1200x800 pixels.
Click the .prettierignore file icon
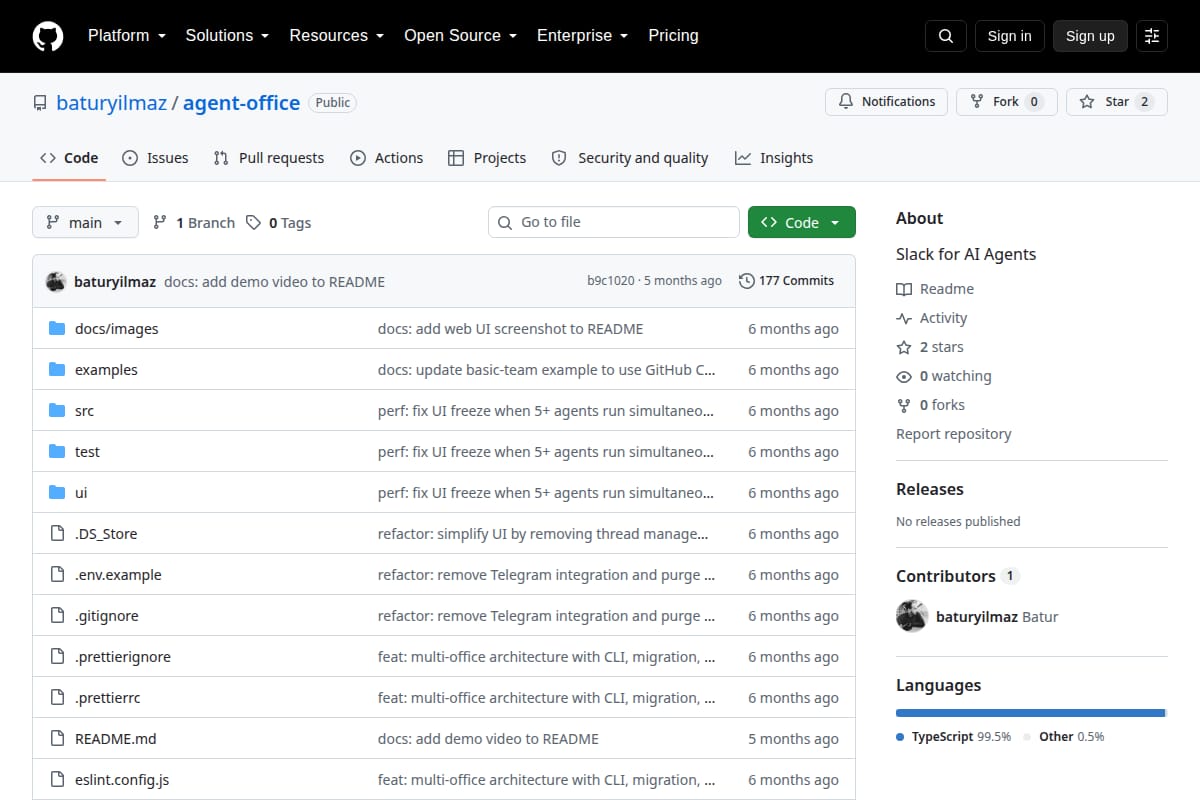pos(57,657)
